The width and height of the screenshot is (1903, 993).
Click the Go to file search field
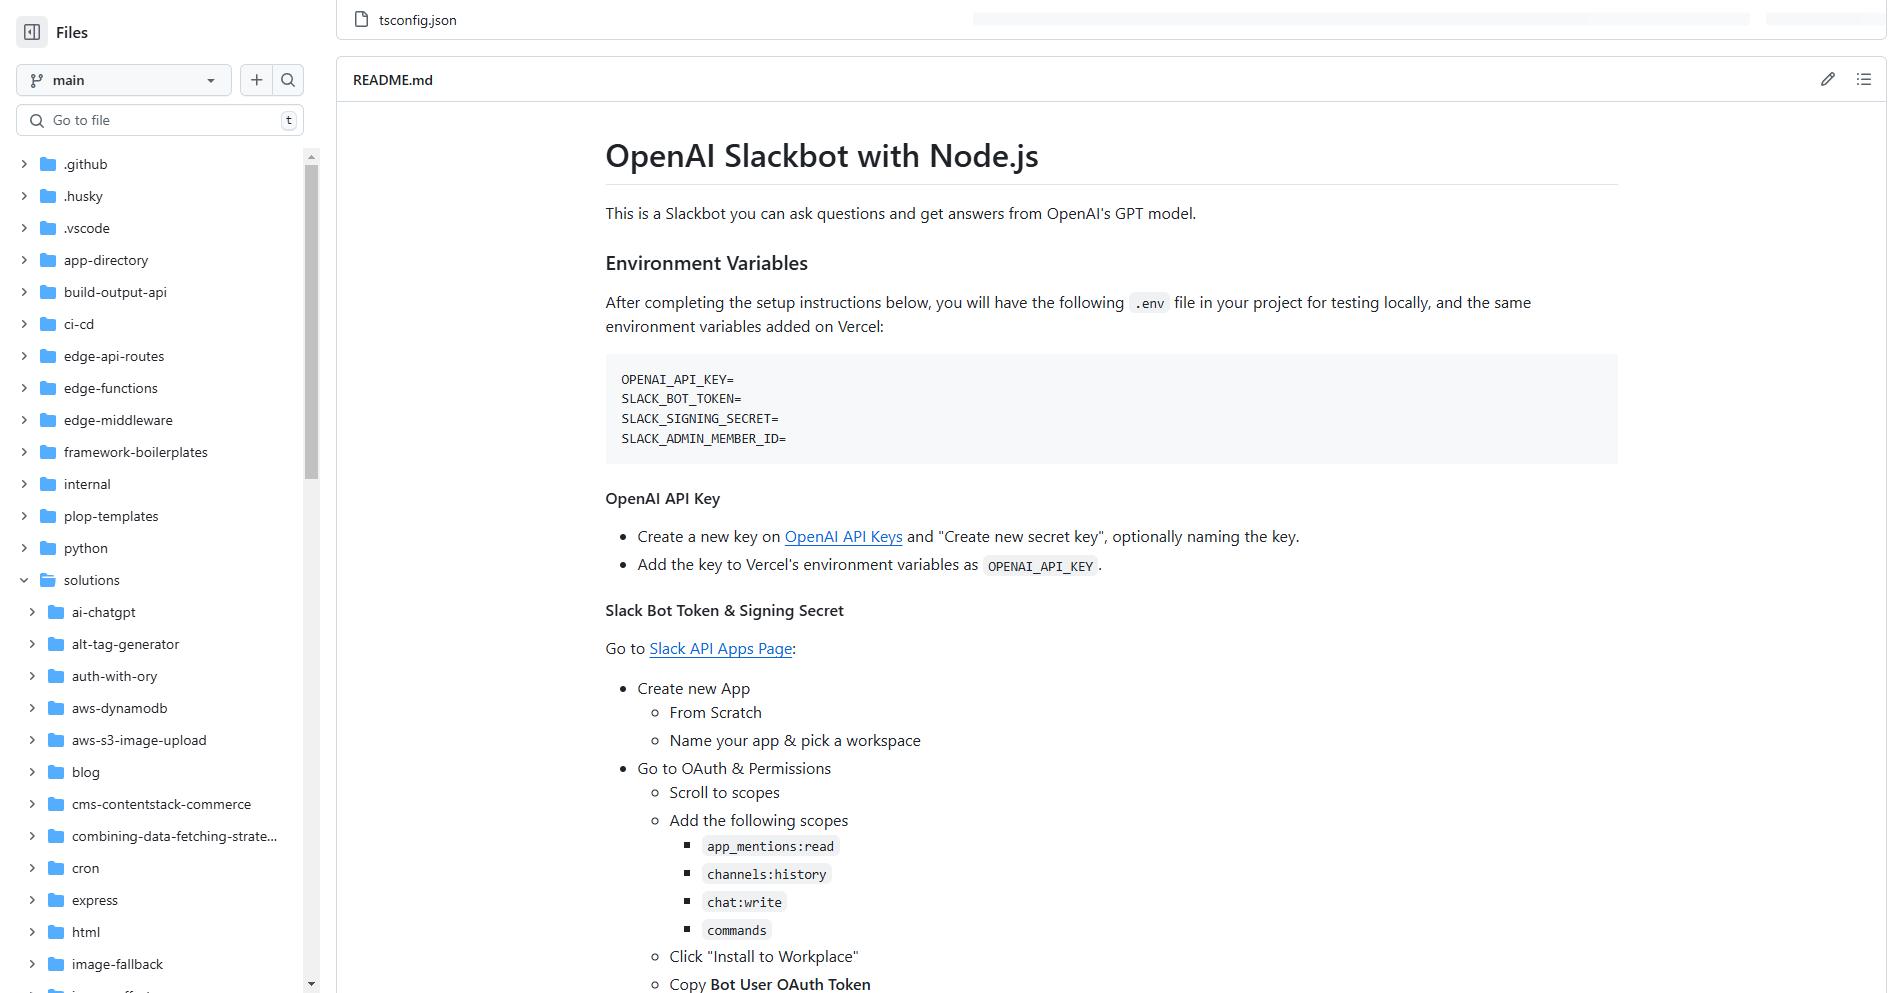(160, 120)
